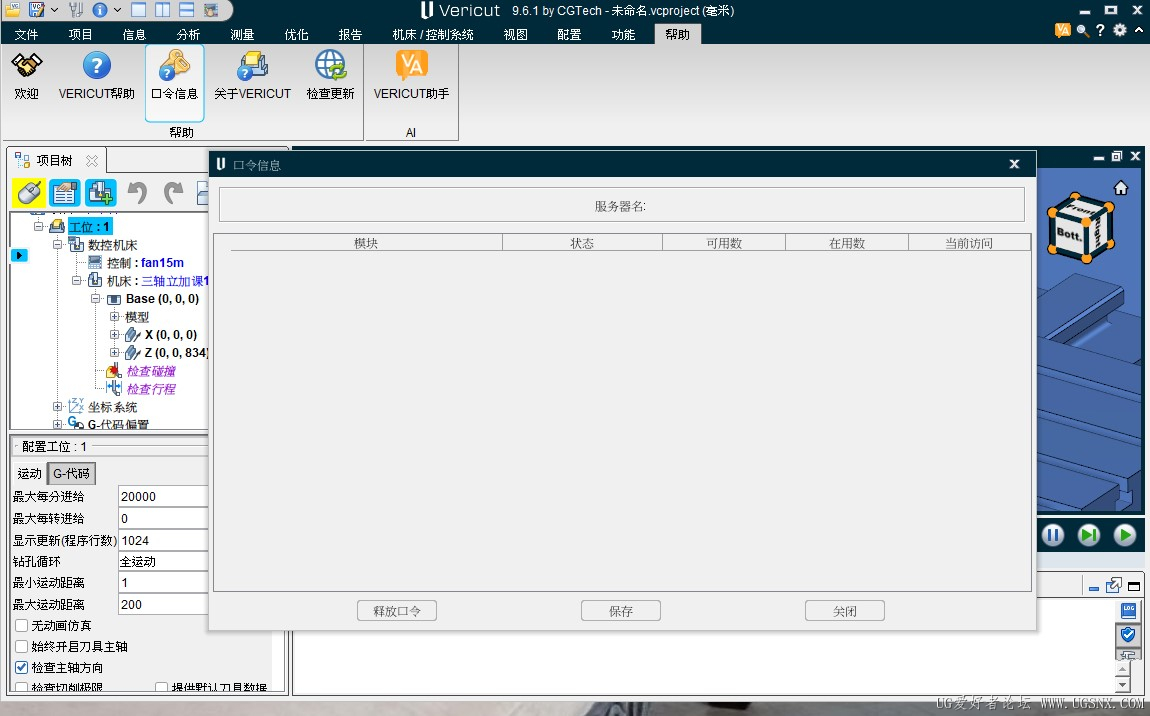Click the blue arrow marker beside project tree
Screen dimensions: 1150x716
(x=19, y=255)
